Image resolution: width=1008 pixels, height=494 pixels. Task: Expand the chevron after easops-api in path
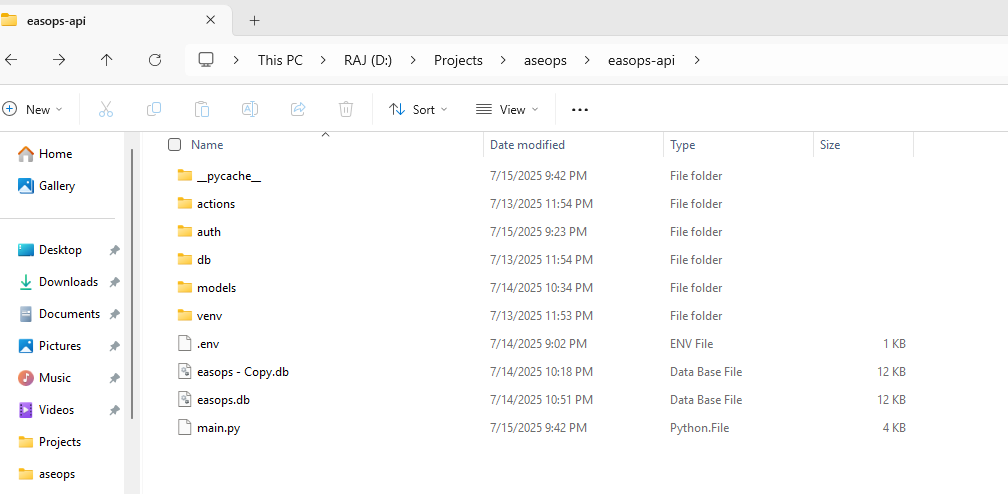697,60
